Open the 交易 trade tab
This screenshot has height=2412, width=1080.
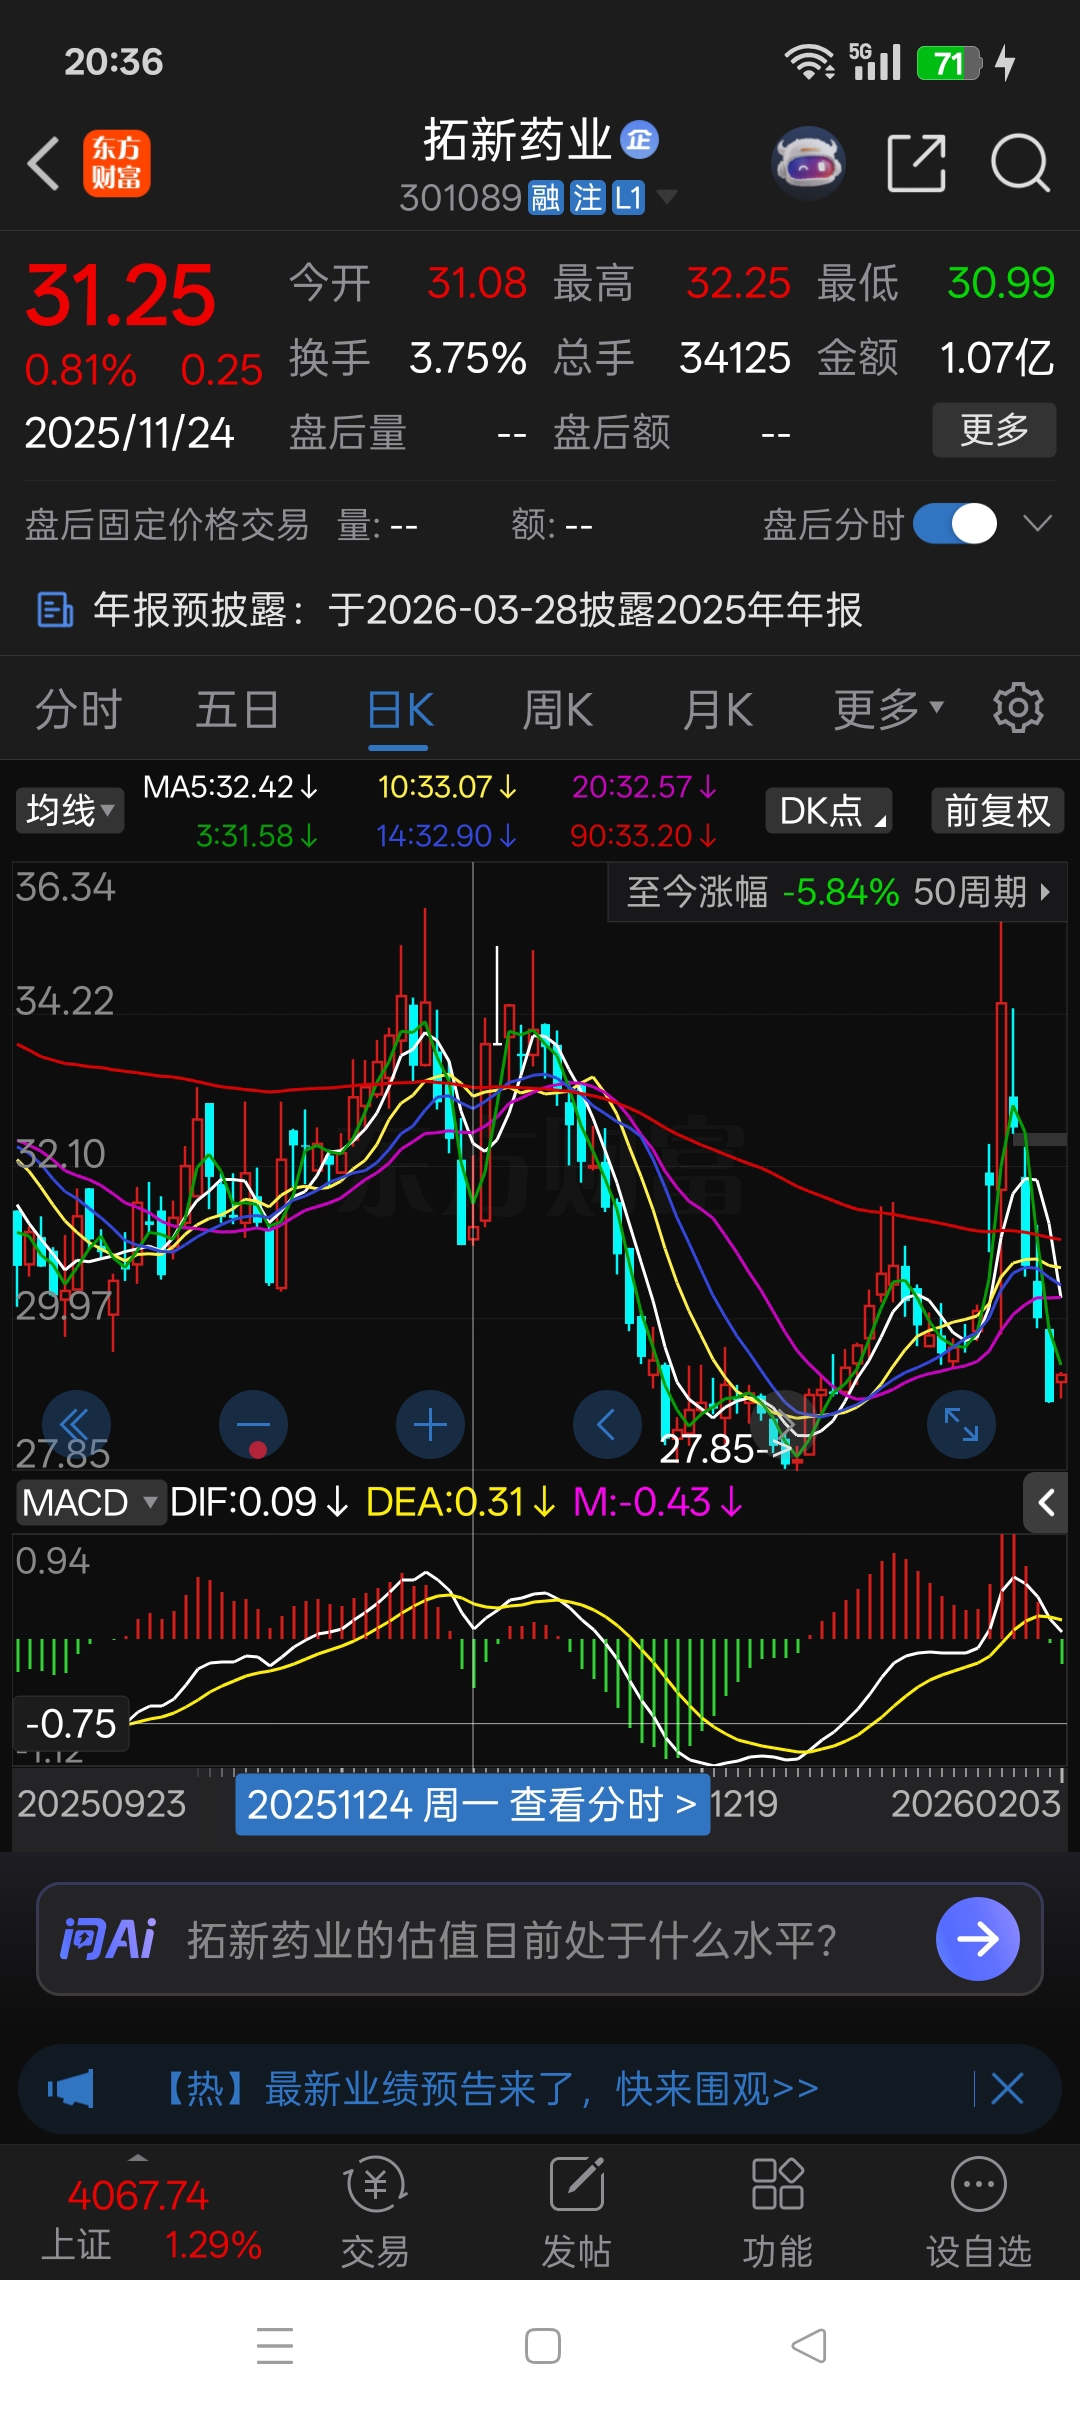[x=375, y=2212]
